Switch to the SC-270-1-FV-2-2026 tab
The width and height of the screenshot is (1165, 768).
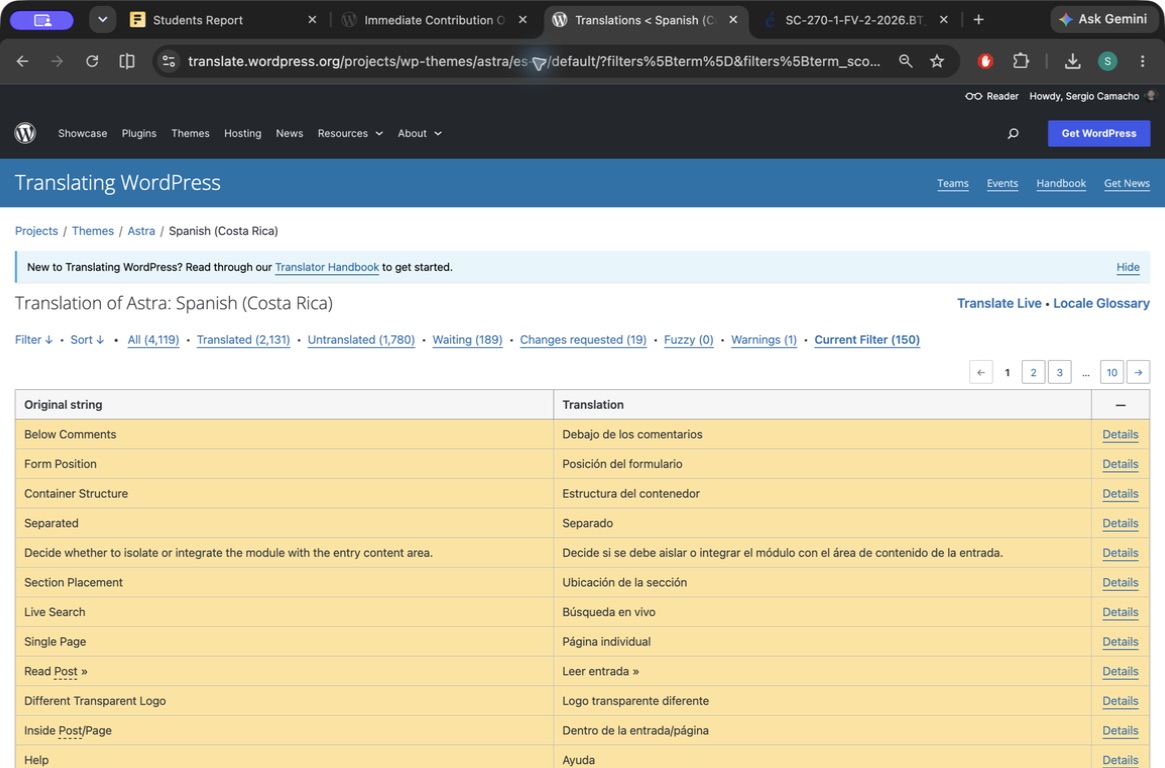point(854,20)
